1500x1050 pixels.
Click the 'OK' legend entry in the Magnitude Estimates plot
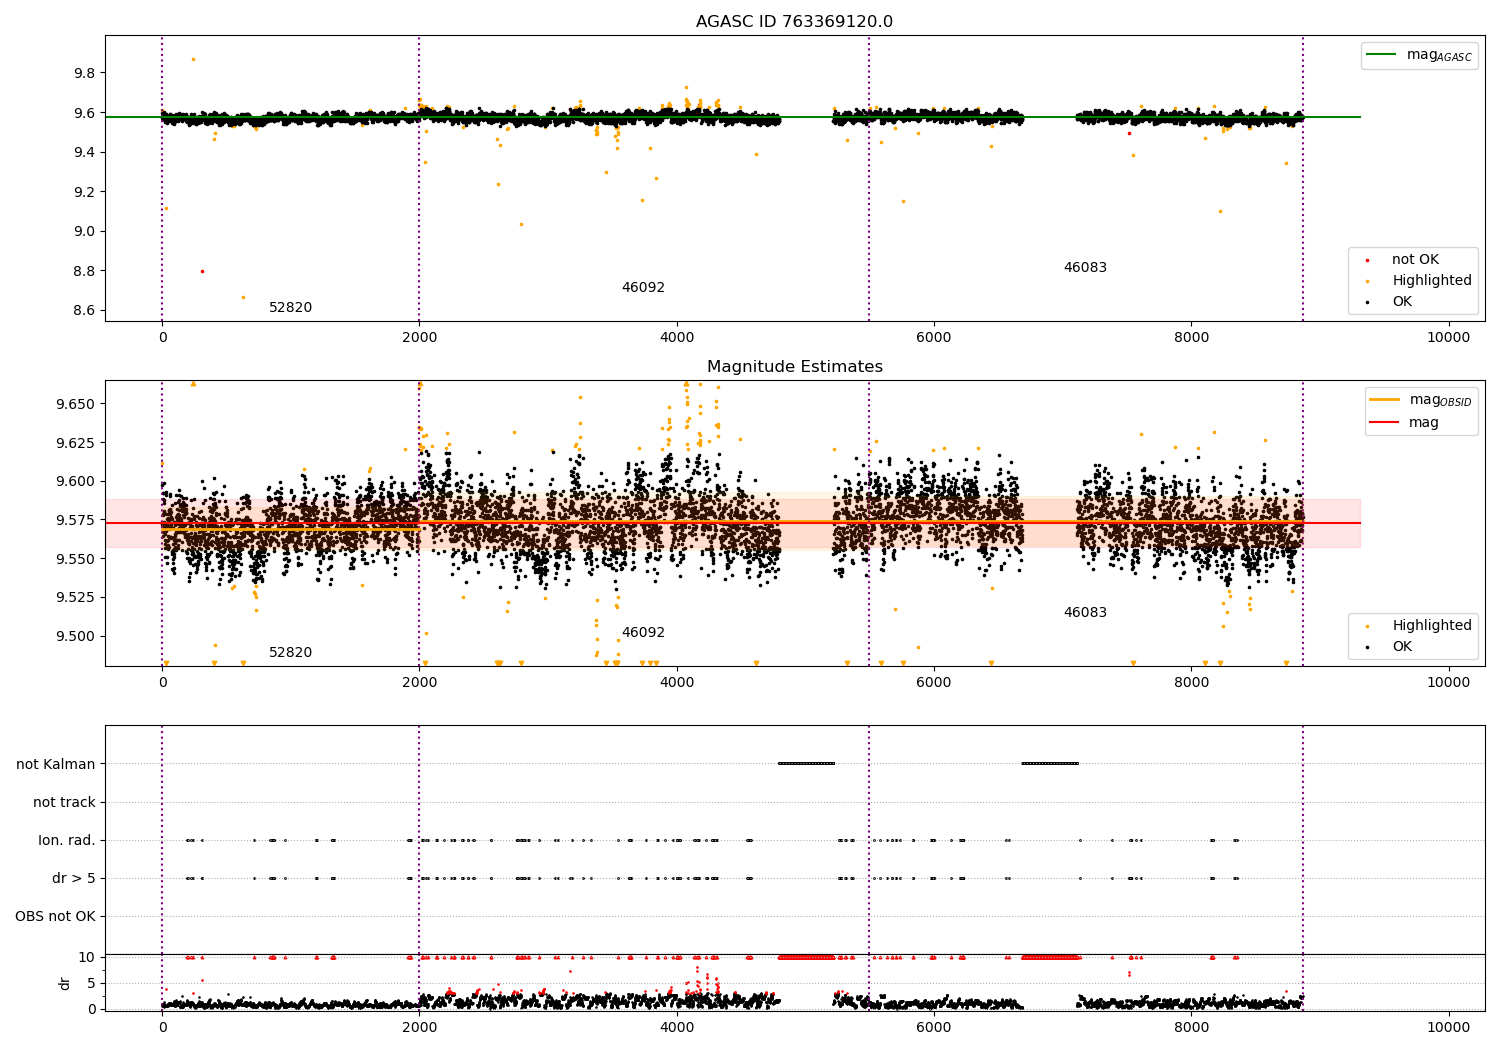(x=1402, y=647)
